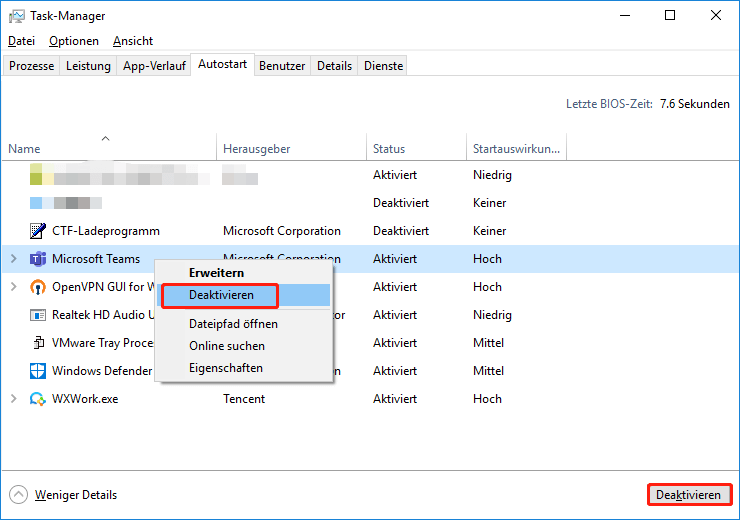Image resolution: width=740 pixels, height=520 pixels.
Task: Sort by the Startauswirkungen column header
Action: (x=516, y=148)
